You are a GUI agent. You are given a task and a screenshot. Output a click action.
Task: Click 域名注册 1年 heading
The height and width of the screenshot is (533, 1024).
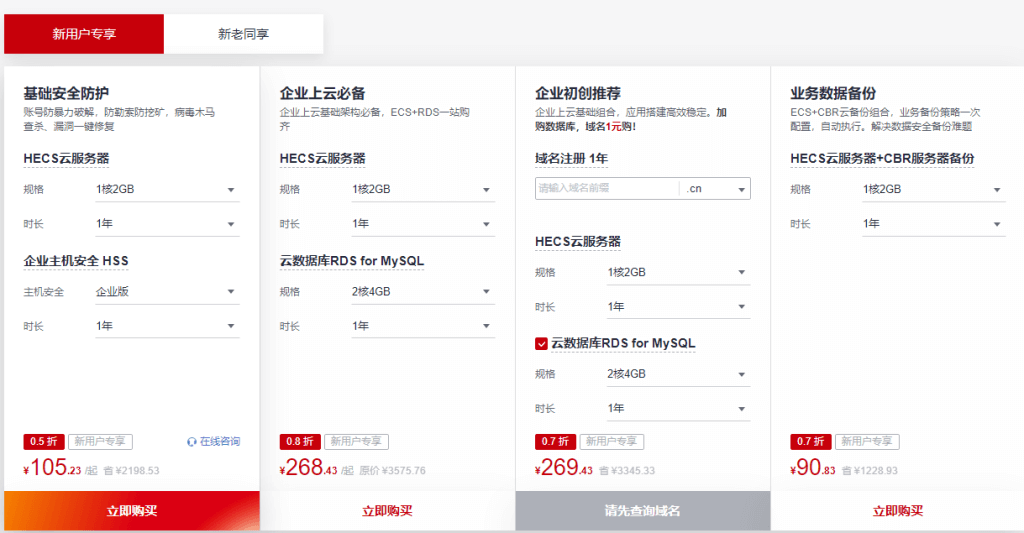point(571,159)
